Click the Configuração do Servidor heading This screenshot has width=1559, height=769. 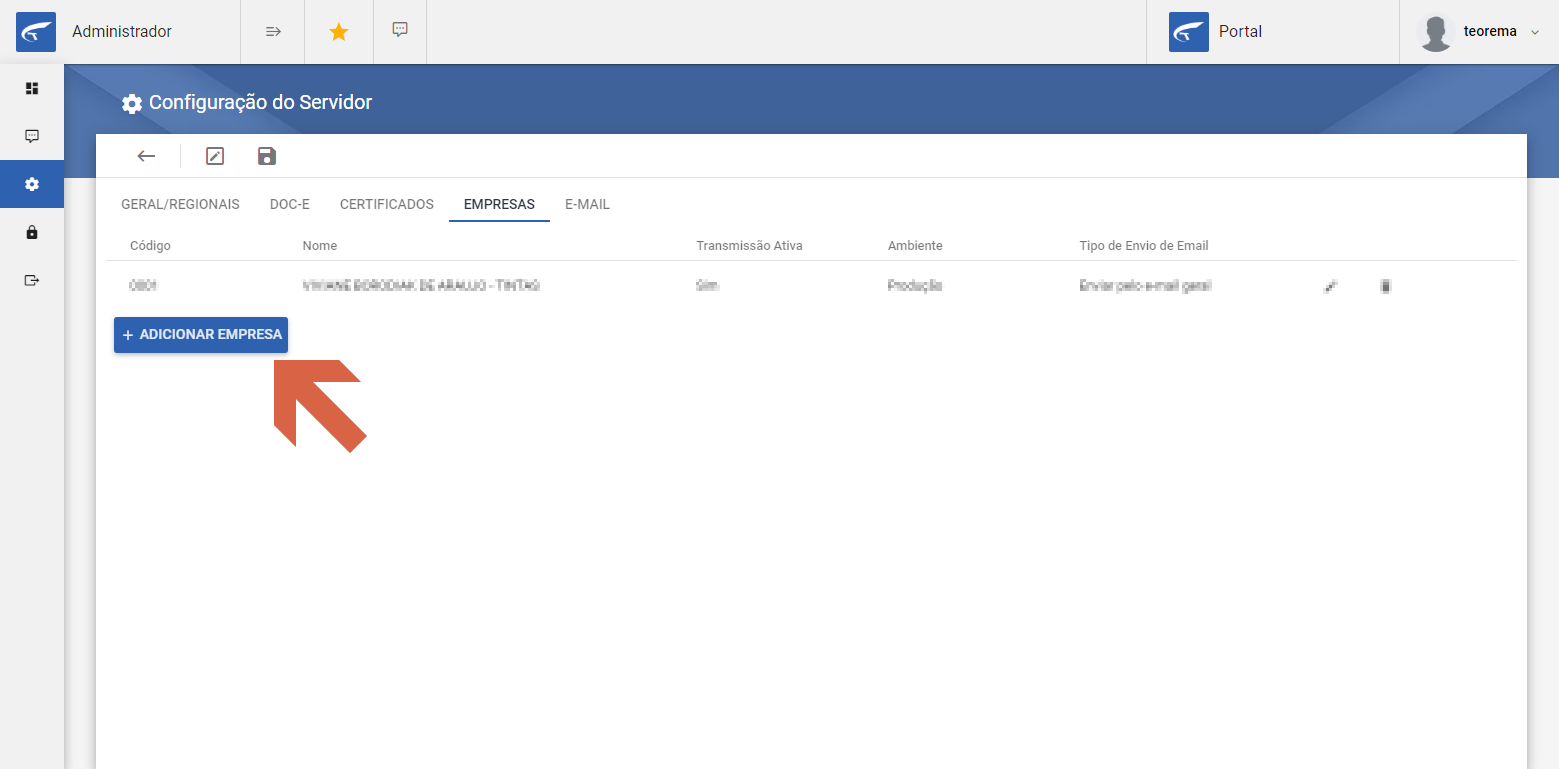(261, 102)
